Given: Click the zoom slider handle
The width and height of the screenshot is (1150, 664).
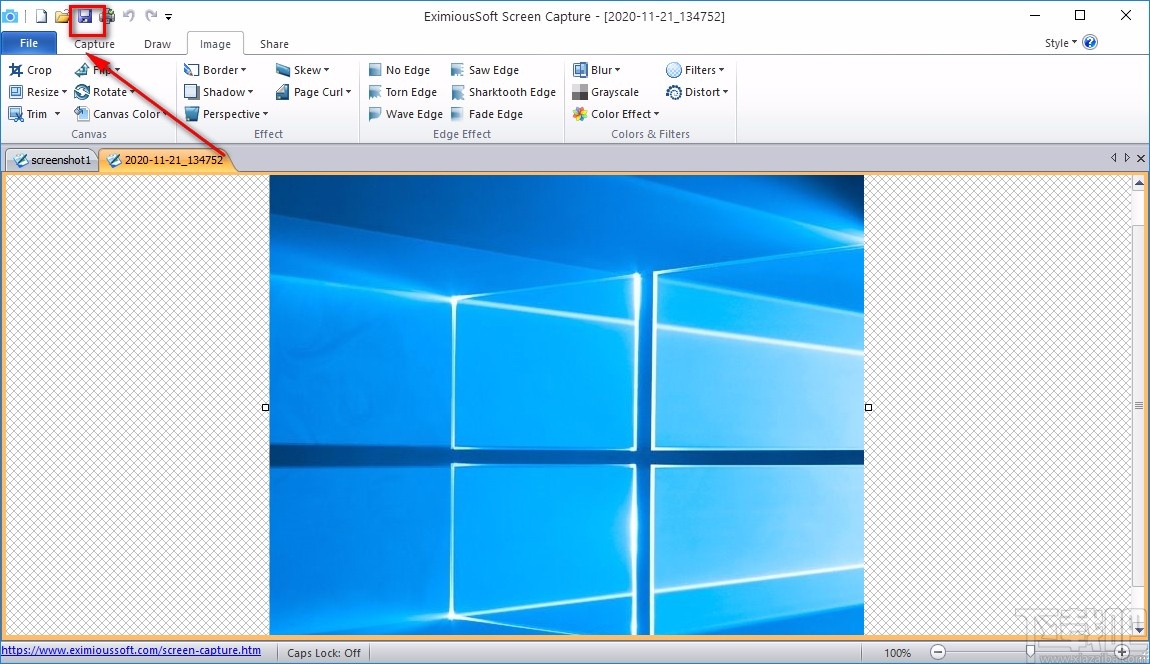Looking at the screenshot, I should tap(1030, 652).
